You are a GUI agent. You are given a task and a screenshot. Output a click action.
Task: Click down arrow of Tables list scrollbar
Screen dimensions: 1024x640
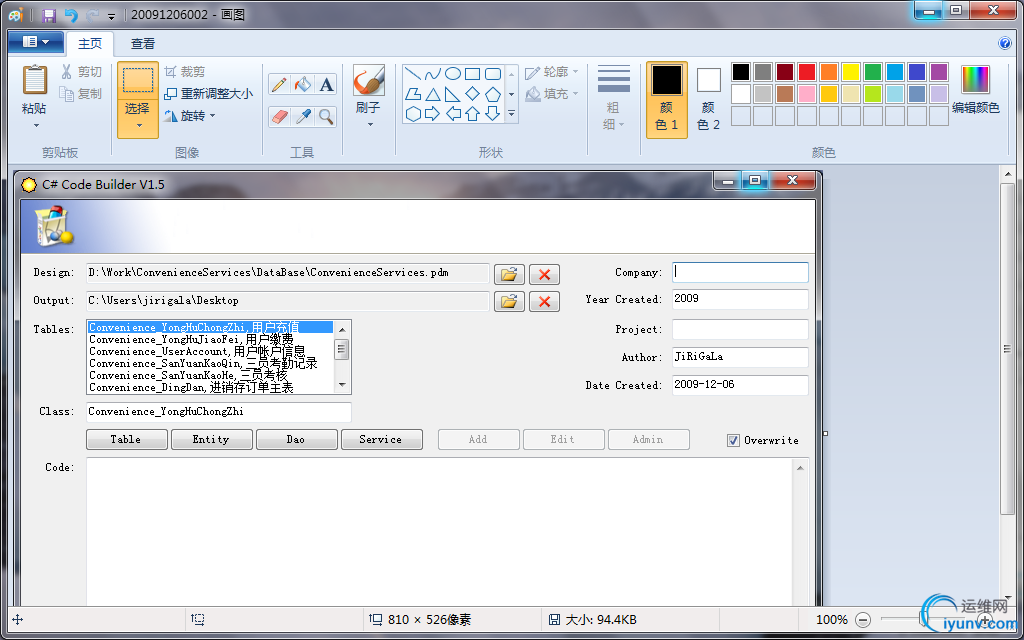tap(342, 386)
